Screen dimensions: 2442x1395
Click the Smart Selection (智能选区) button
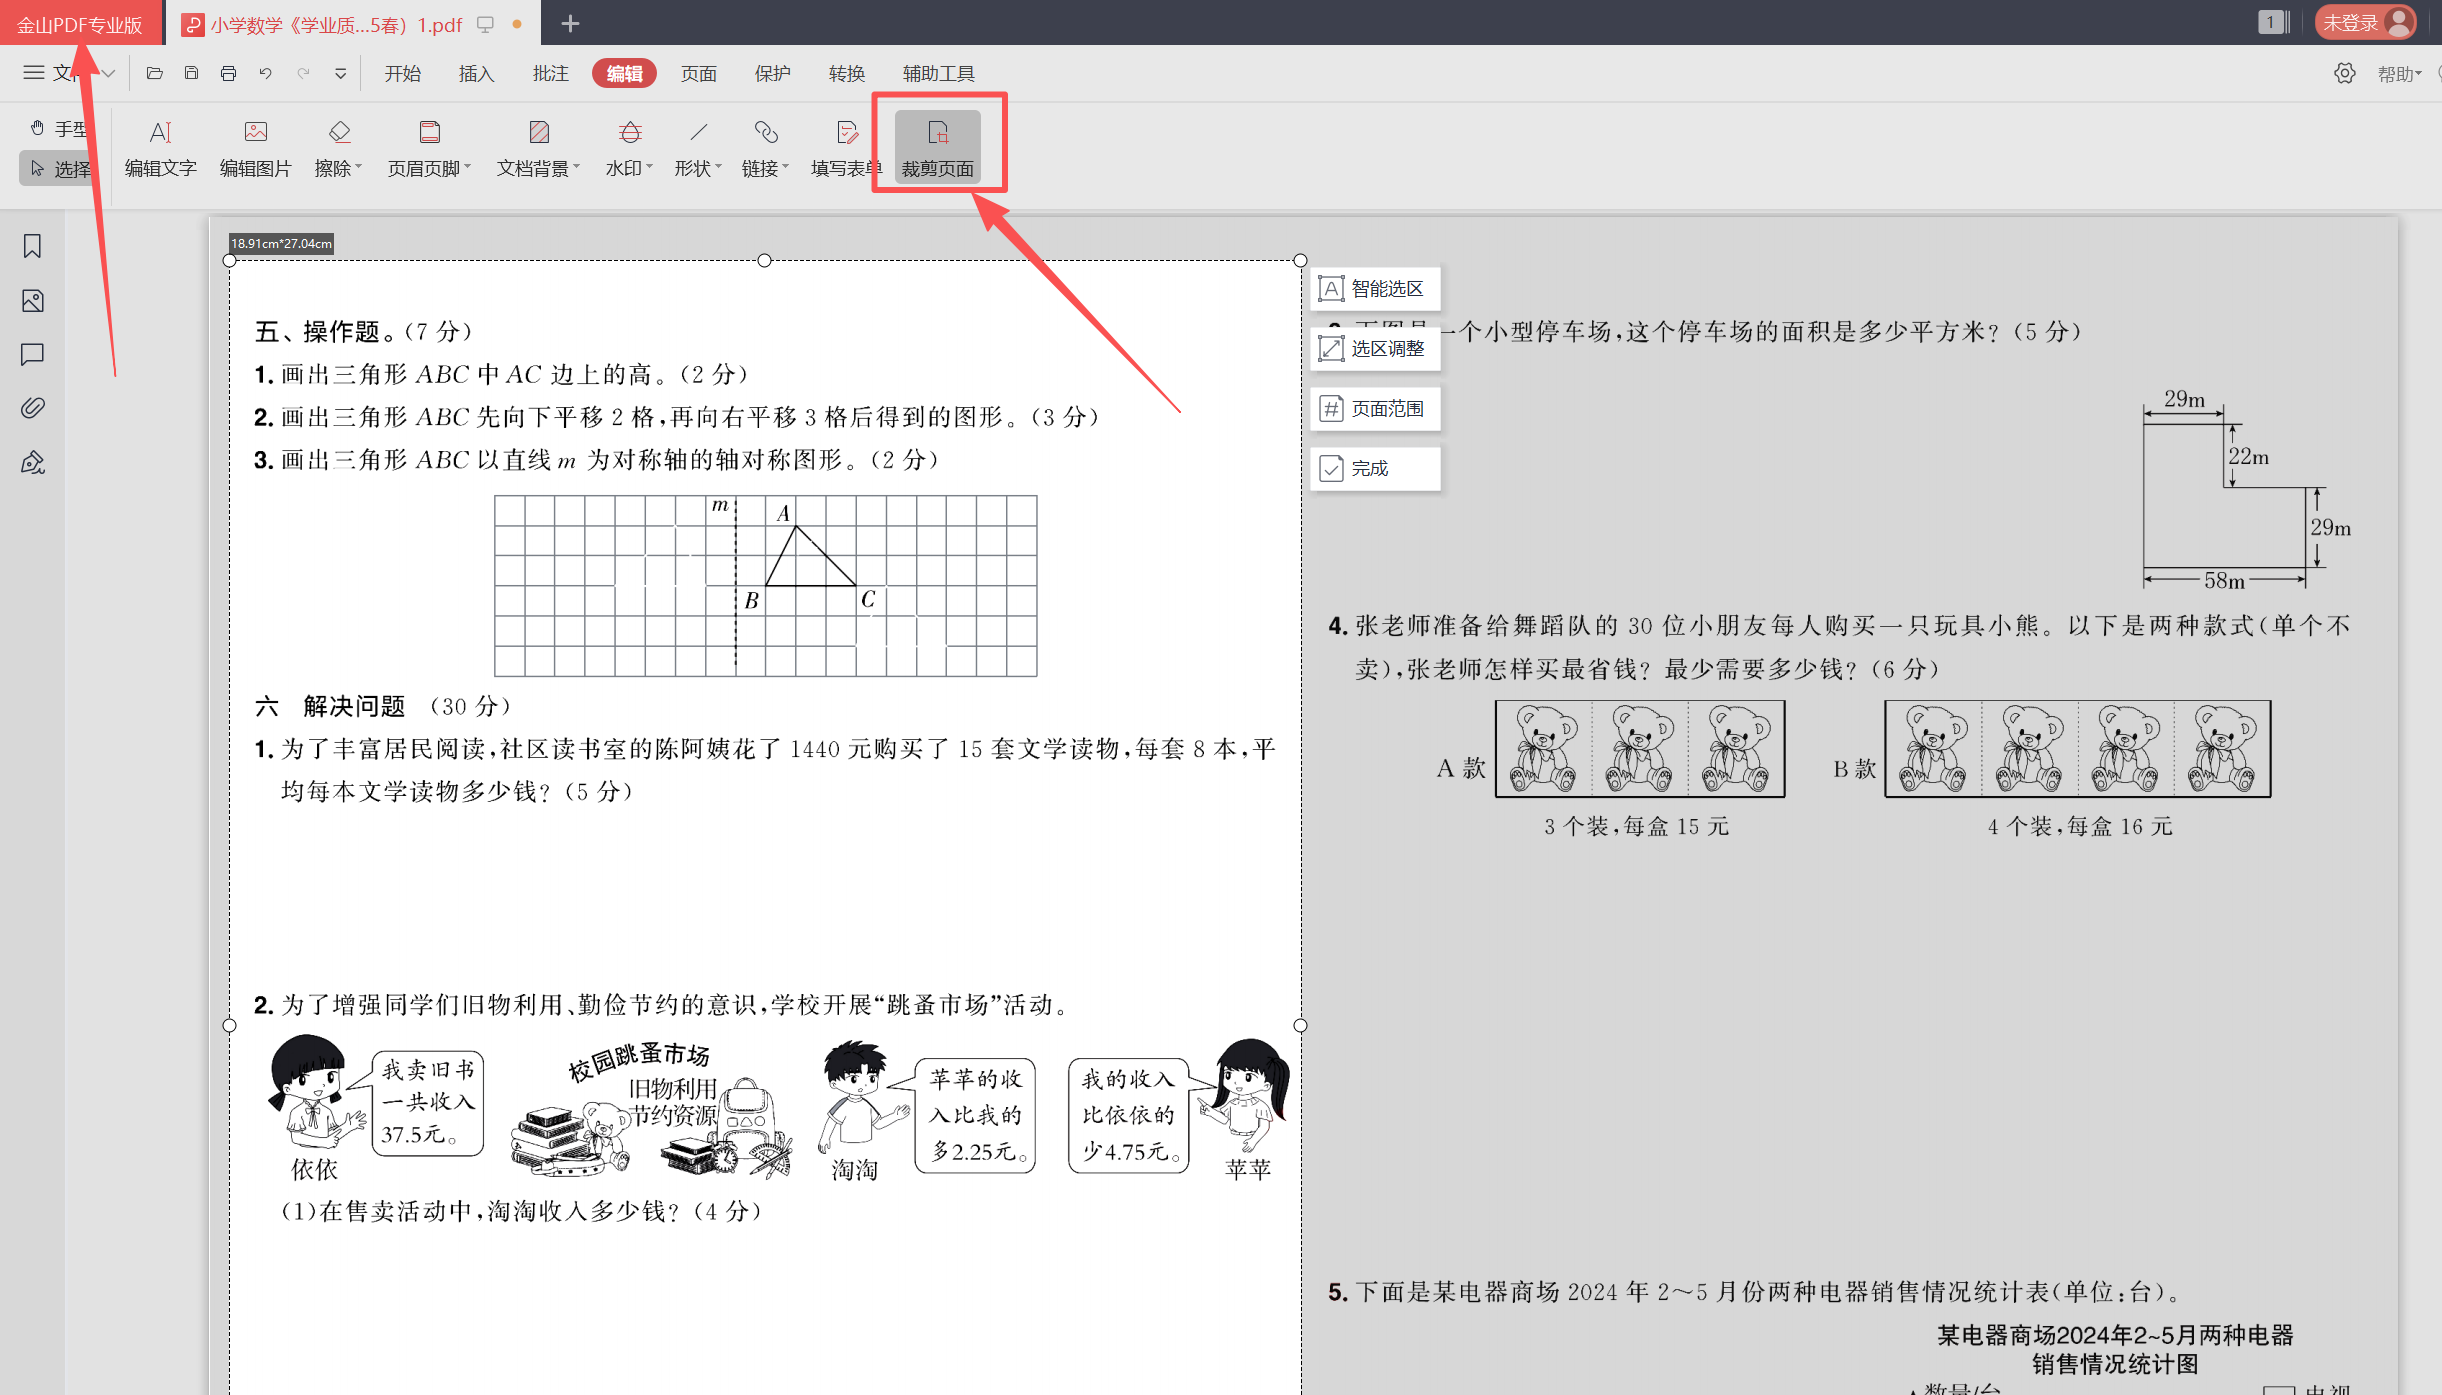(x=1375, y=289)
